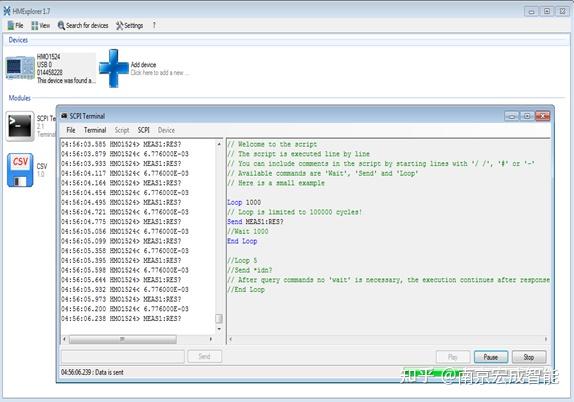Click Search for devices
The width and height of the screenshot is (574, 402).
[83, 25]
